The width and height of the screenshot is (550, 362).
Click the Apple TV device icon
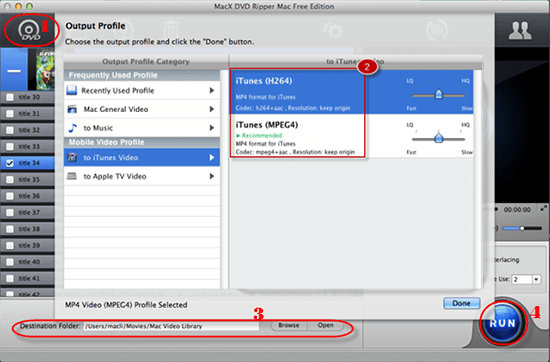72,176
